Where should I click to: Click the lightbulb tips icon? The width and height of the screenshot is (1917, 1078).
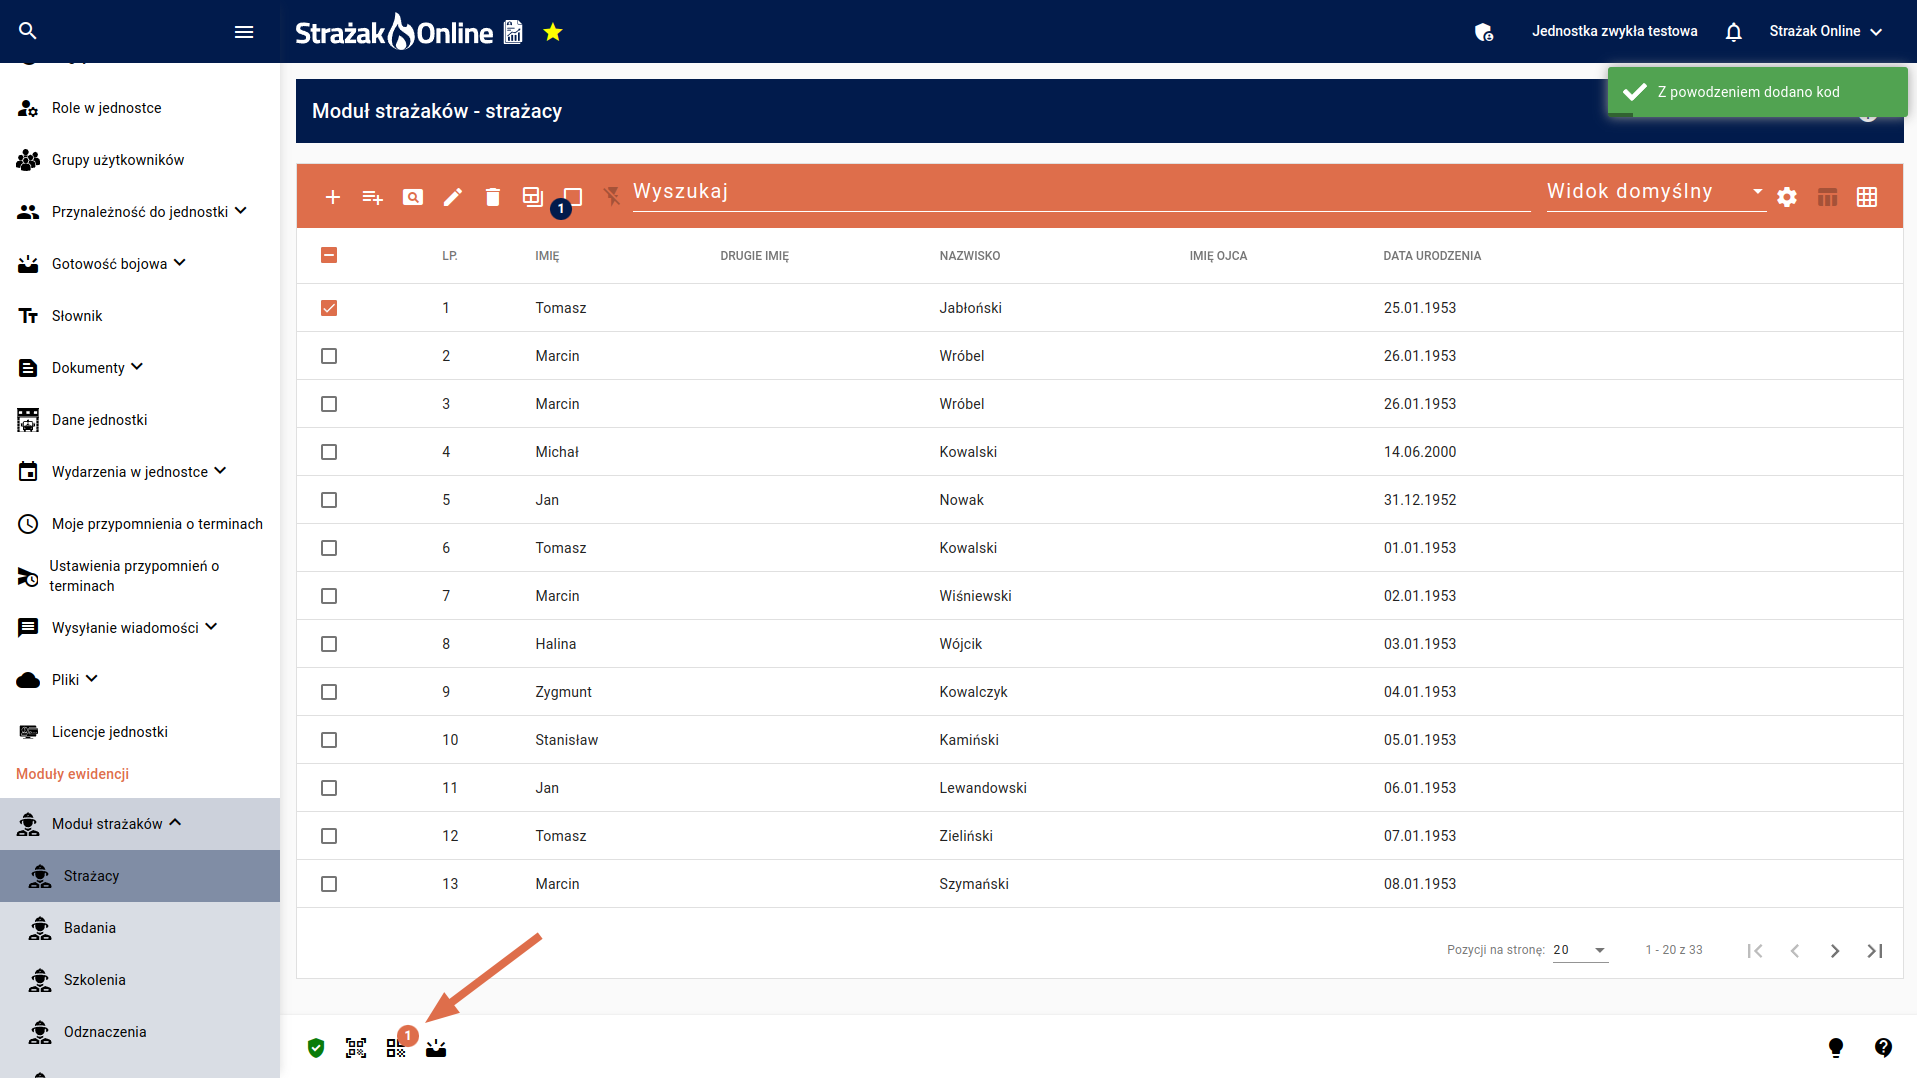pyautogui.click(x=1836, y=1047)
